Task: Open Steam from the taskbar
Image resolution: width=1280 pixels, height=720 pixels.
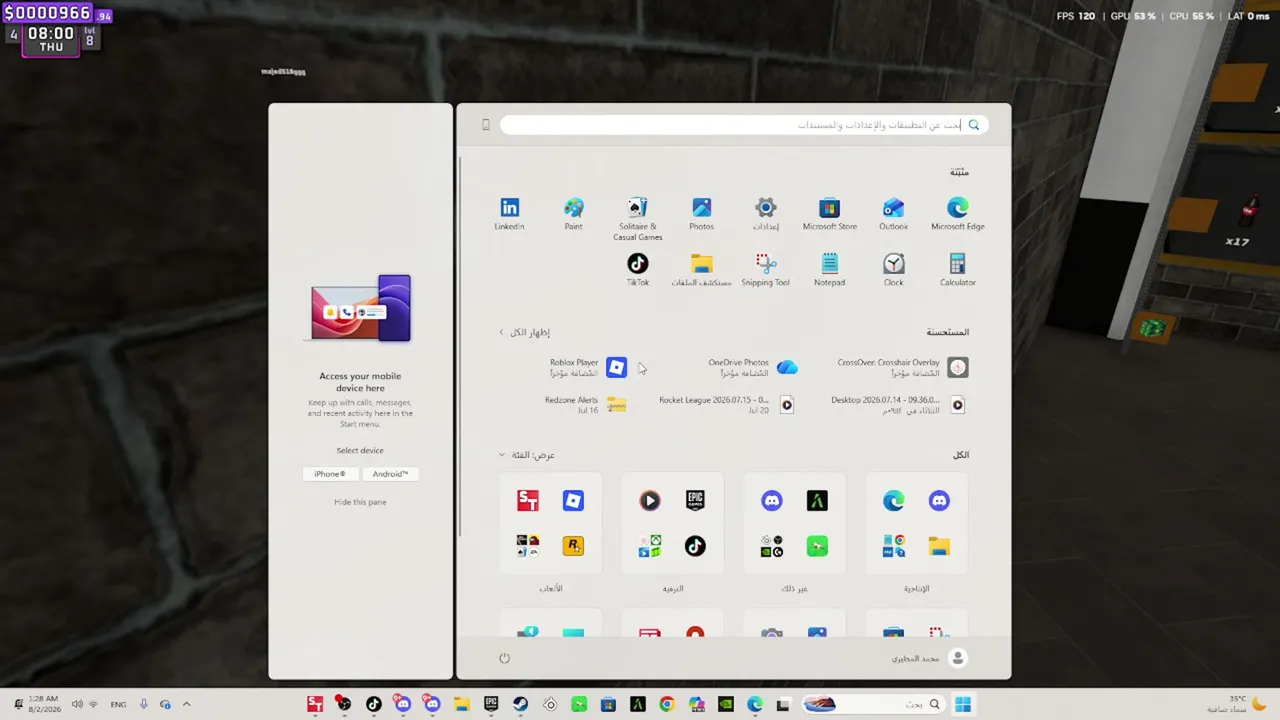Action: (x=520, y=704)
